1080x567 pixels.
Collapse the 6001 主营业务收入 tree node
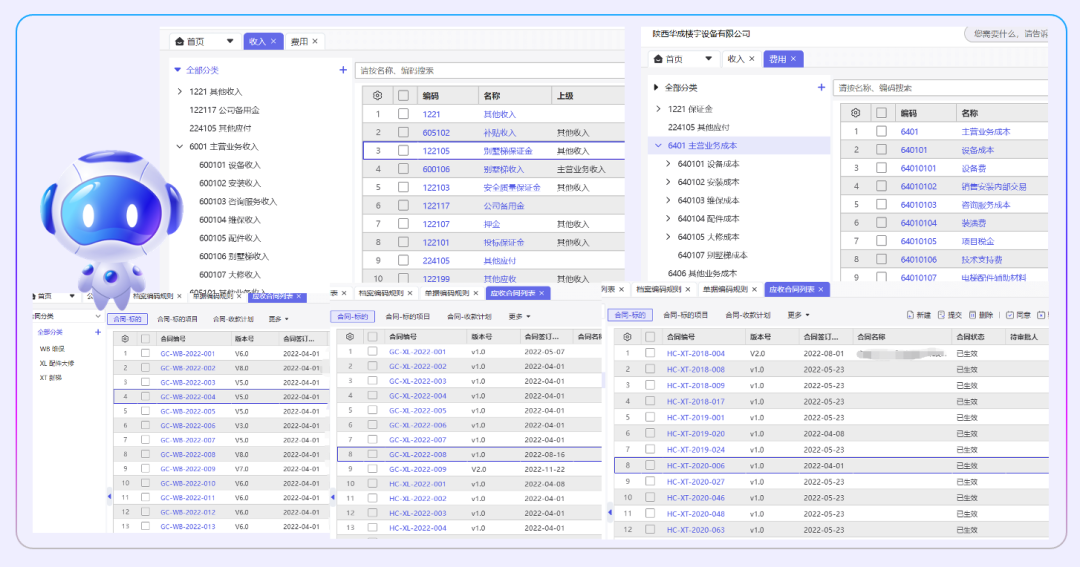(x=180, y=146)
